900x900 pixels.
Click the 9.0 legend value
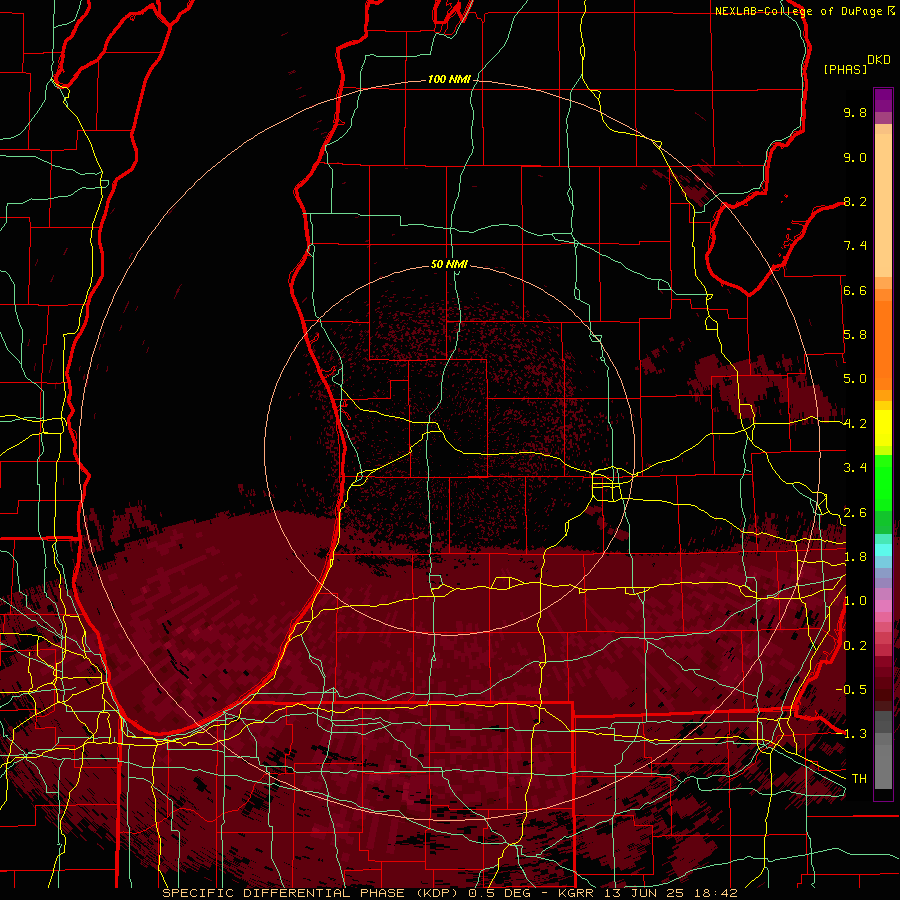[855, 157]
